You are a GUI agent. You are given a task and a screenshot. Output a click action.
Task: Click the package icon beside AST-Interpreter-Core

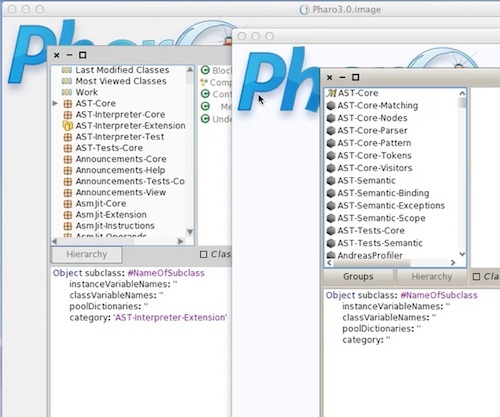(x=68, y=115)
